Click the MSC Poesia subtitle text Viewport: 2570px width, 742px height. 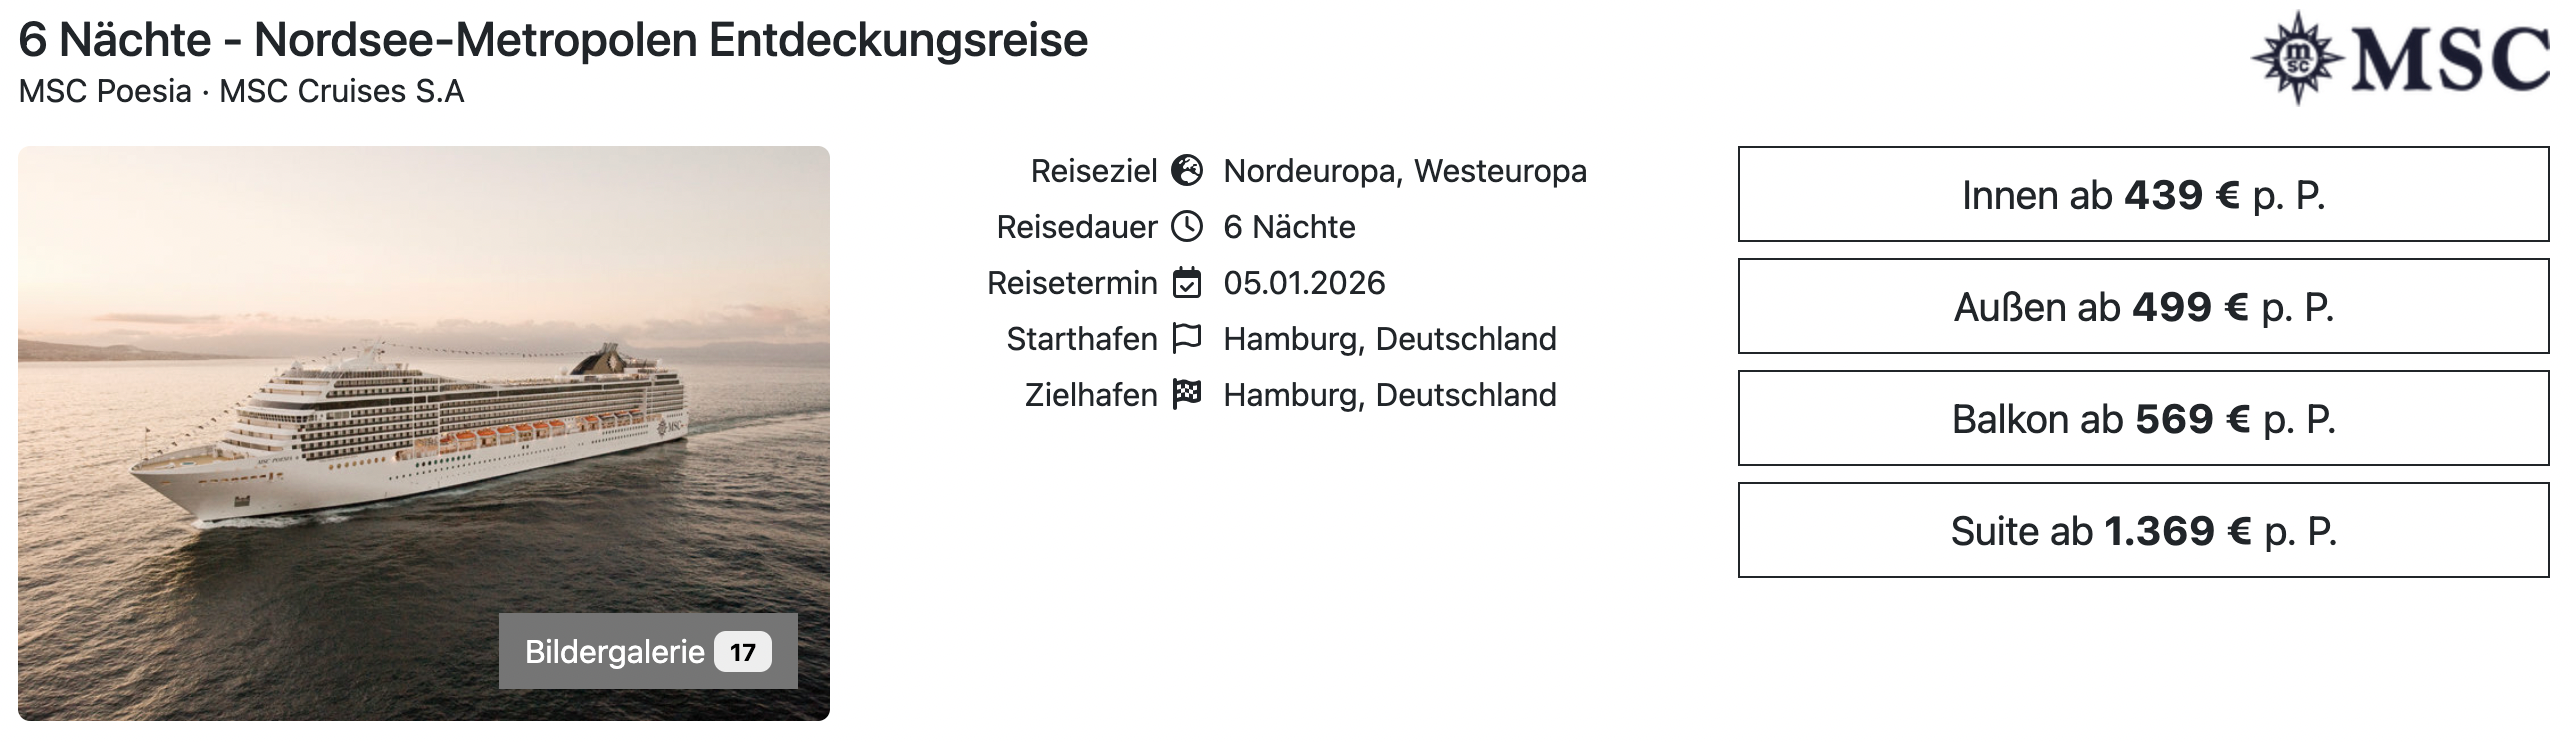[x=104, y=91]
